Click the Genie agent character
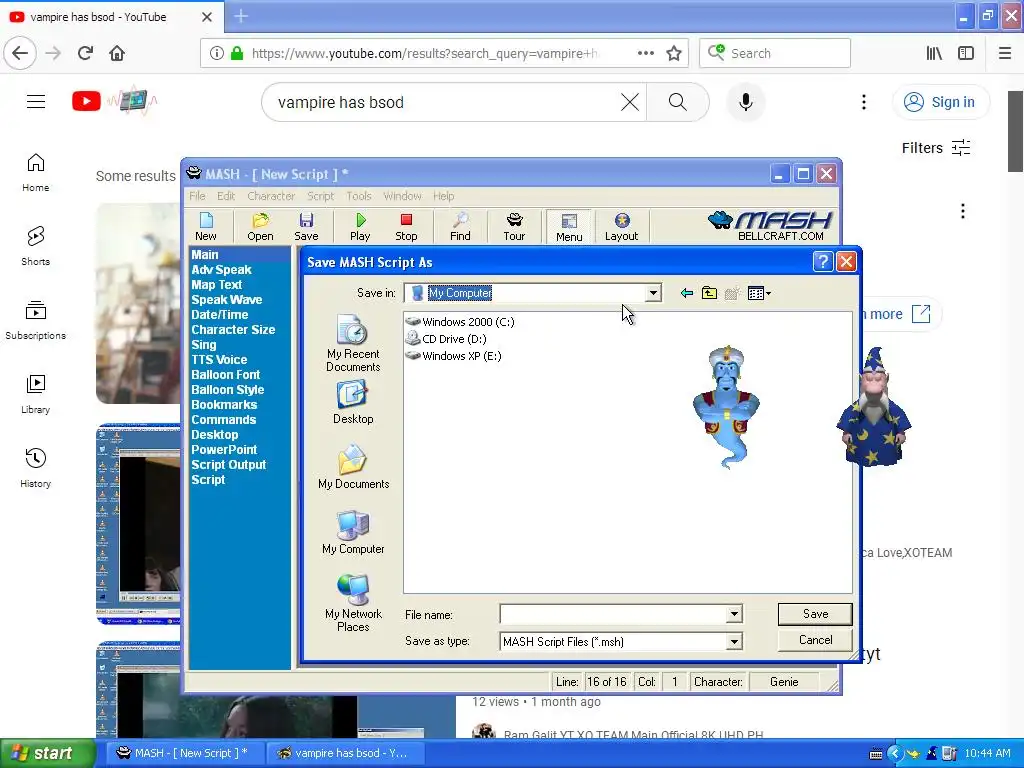 coord(726,406)
